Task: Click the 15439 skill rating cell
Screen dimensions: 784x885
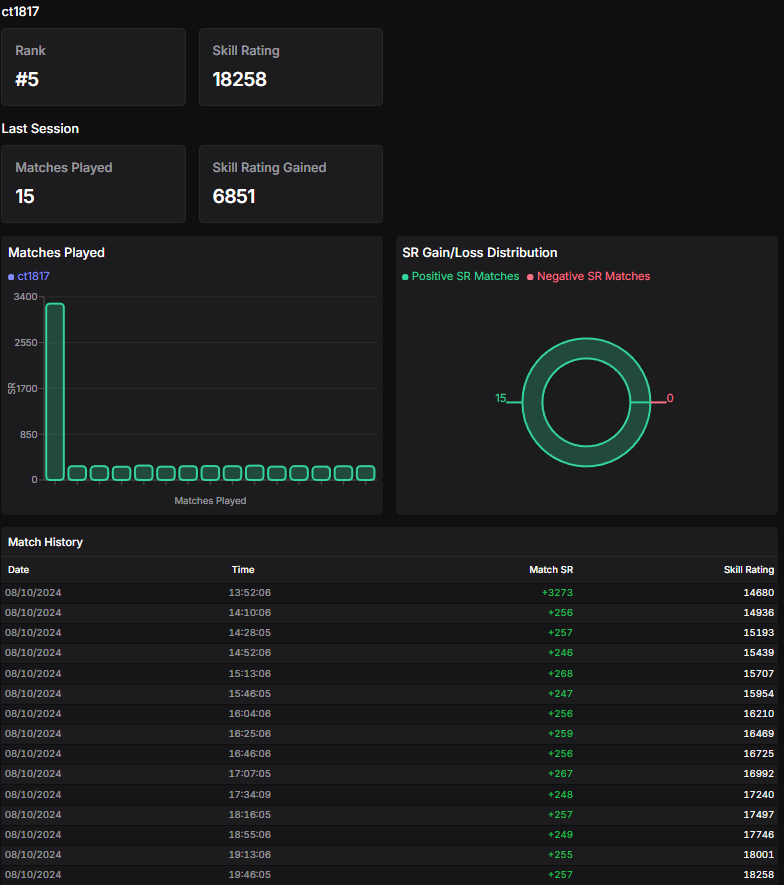Action: [759, 652]
